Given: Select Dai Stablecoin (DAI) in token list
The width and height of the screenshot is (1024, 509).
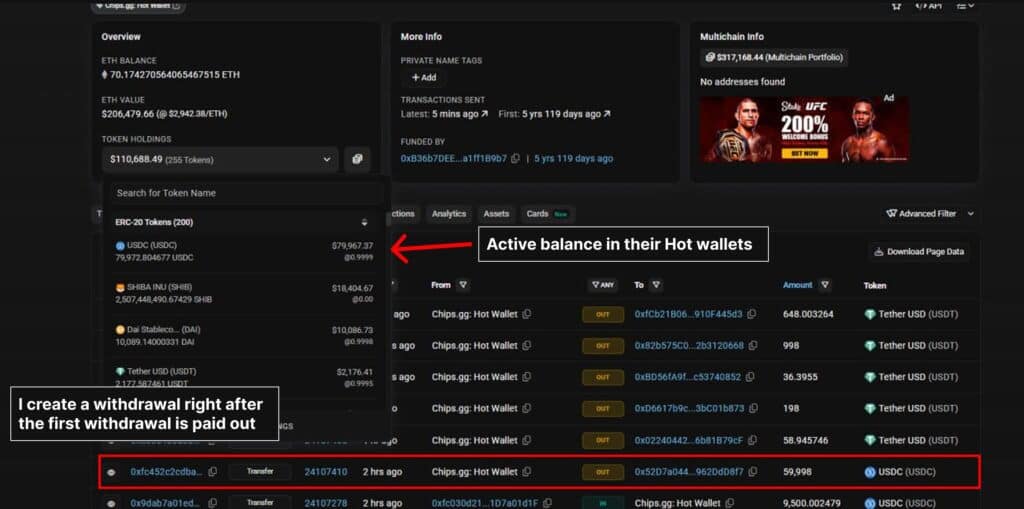Looking at the screenshot, I should 244,335.
